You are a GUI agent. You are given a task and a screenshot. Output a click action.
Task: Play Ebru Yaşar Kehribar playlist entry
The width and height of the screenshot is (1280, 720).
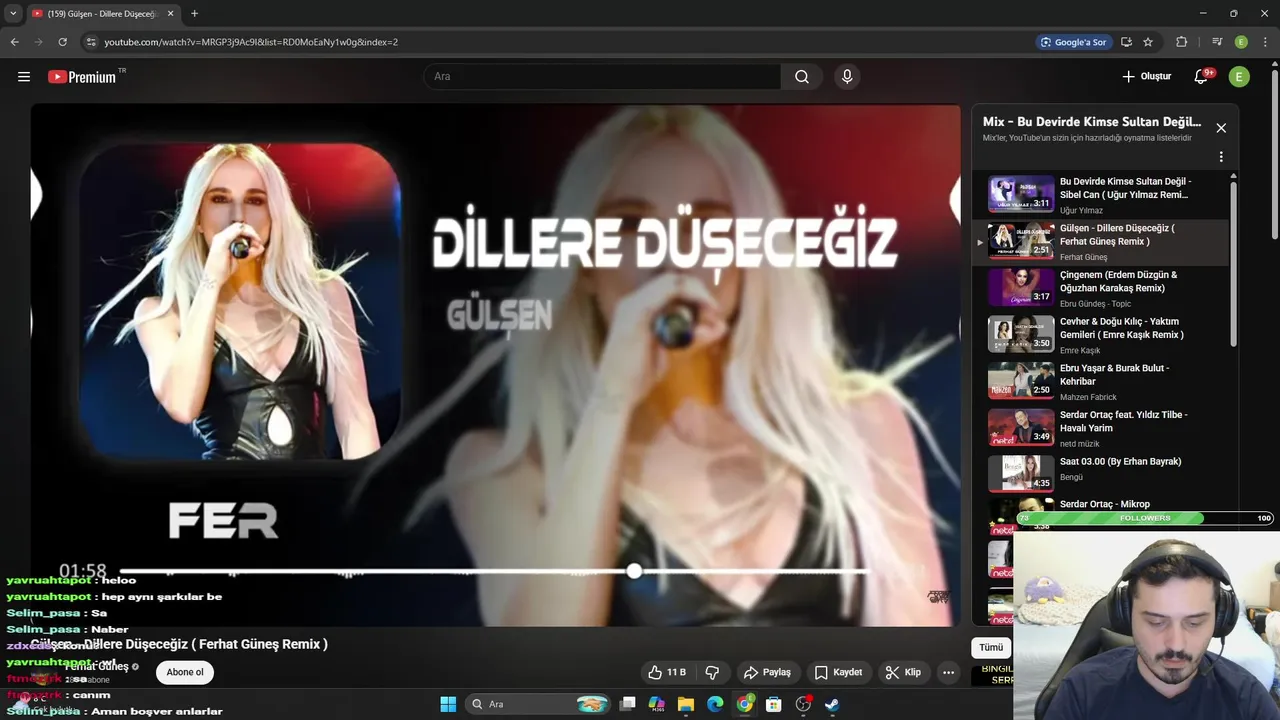(1100, 381)
